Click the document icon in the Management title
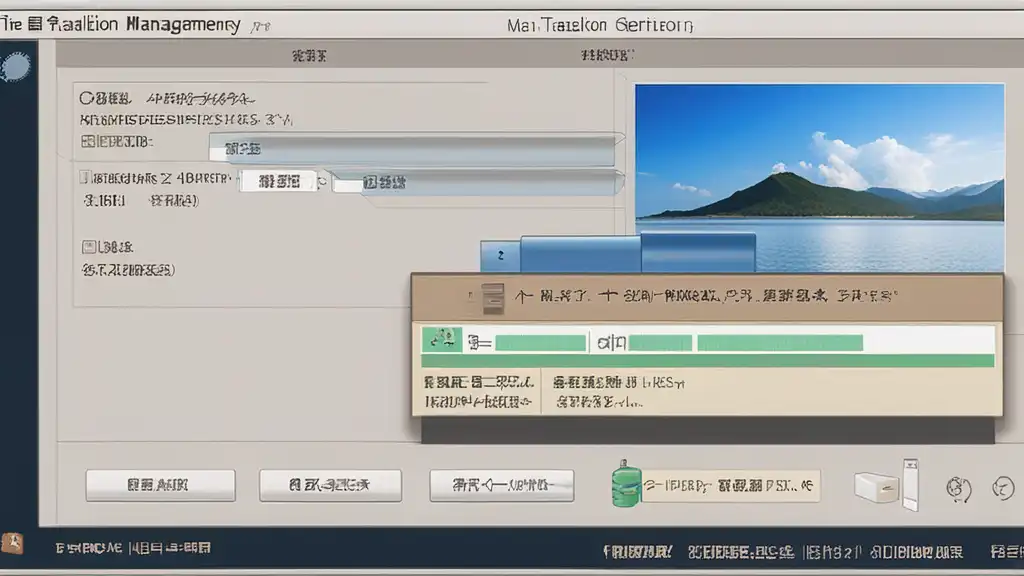Image resolution: width=1024 pixels, height=576 pixels. [35, 24]
